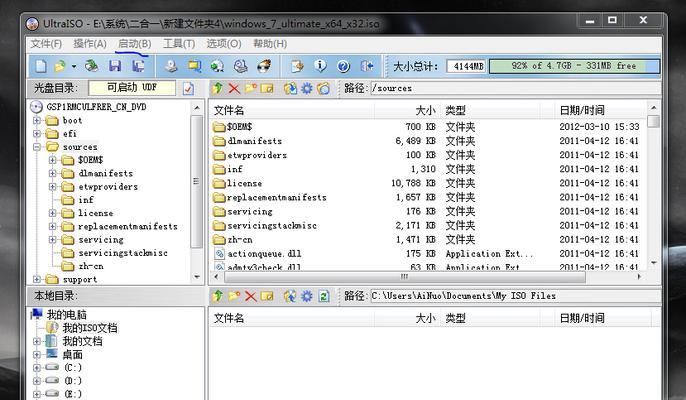This screenshot has height=400, width=686.
Task: Expand the etwproviders tree node
Action: 52,187
